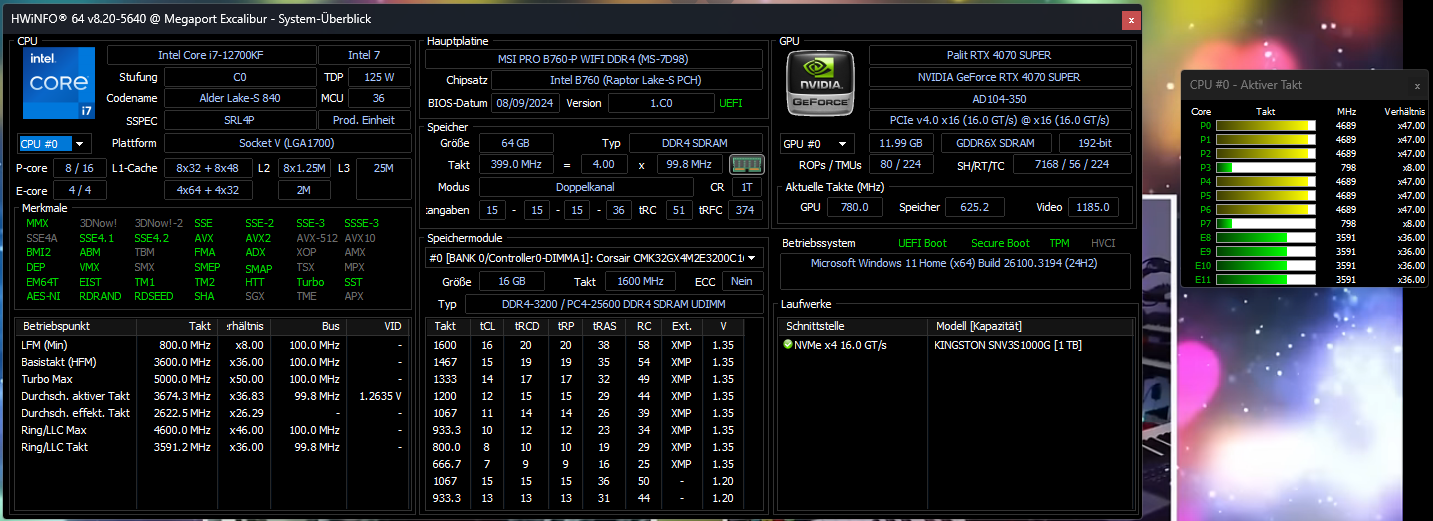Click the mainboard name MSI PRO B760-P WIFI DDR4
The image size is (1433, 521).
click(x=594, y=59)
